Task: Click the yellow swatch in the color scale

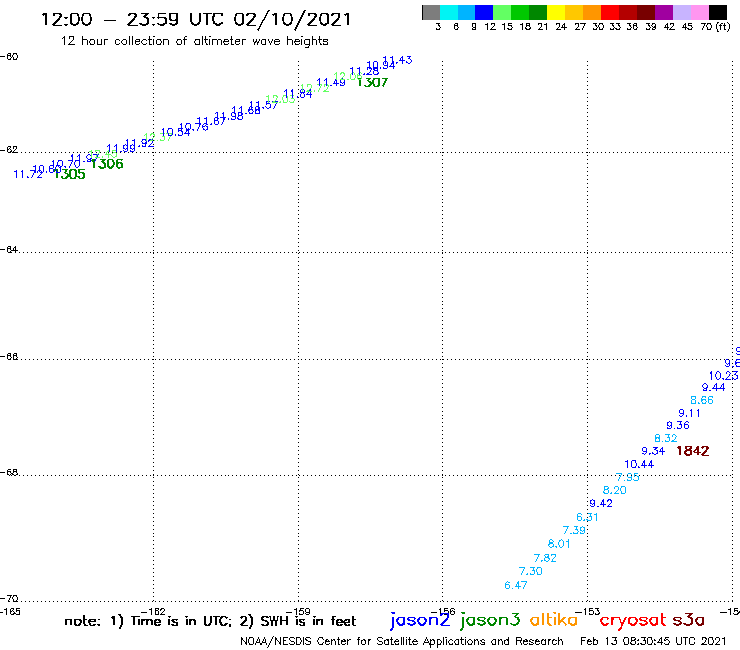Action: pyautogui.click(x=556, y=12)
